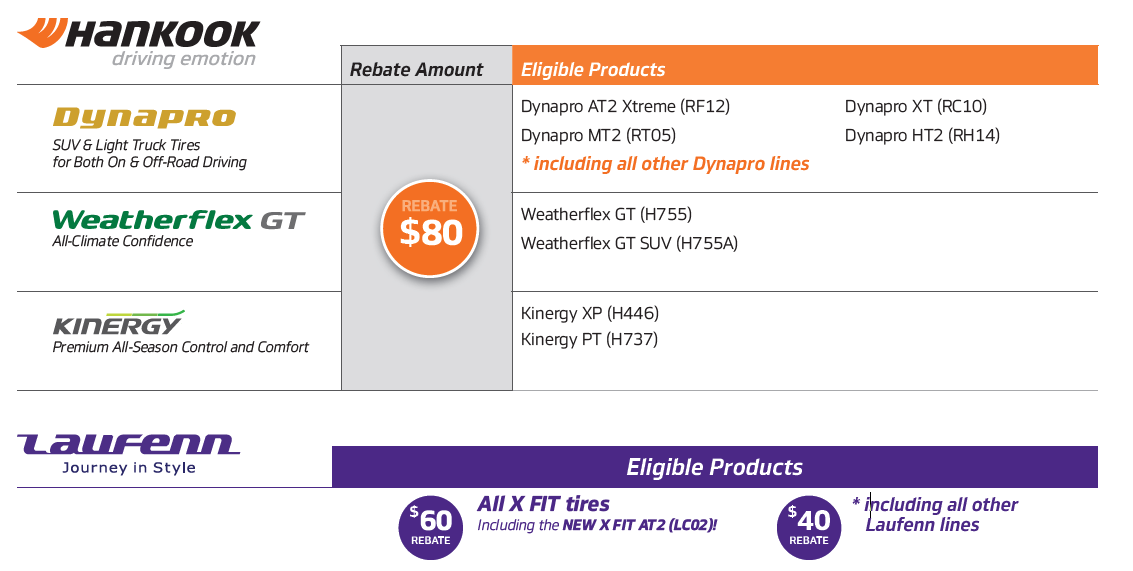
Task: Click the Kinergy brand logo
Action: [119, 323]
